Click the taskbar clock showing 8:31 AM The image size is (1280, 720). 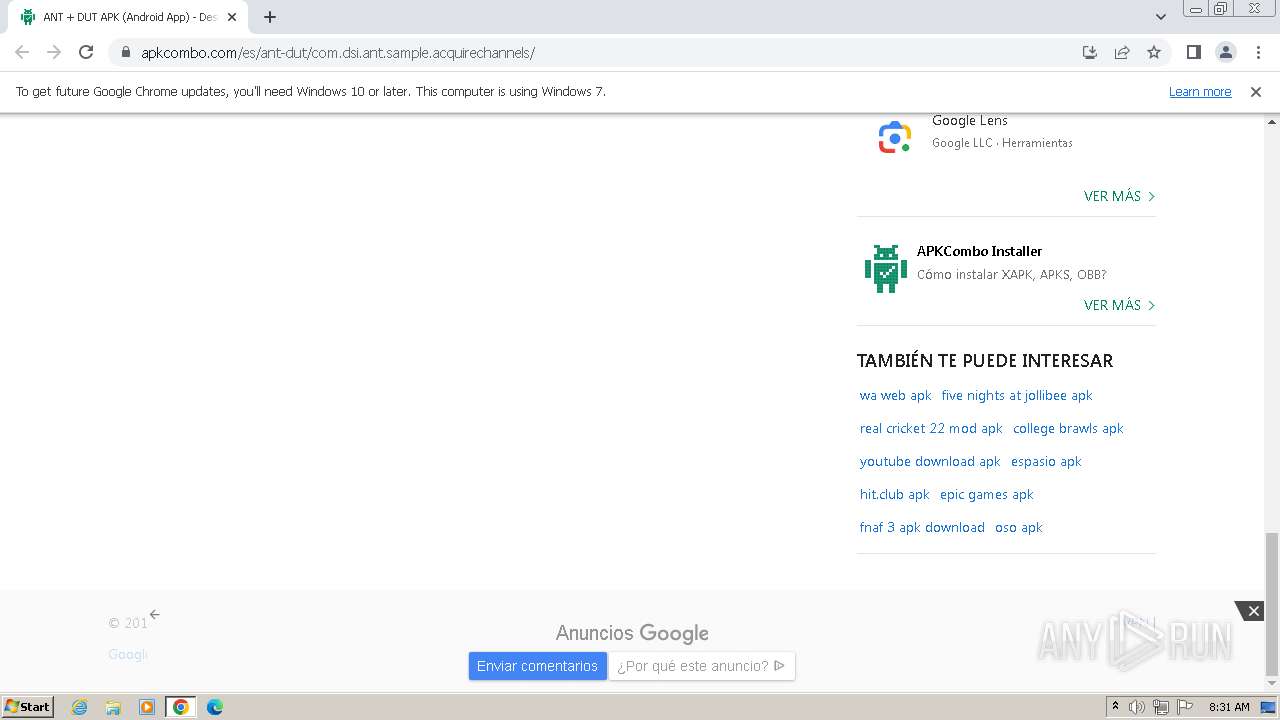[1229, 707]
